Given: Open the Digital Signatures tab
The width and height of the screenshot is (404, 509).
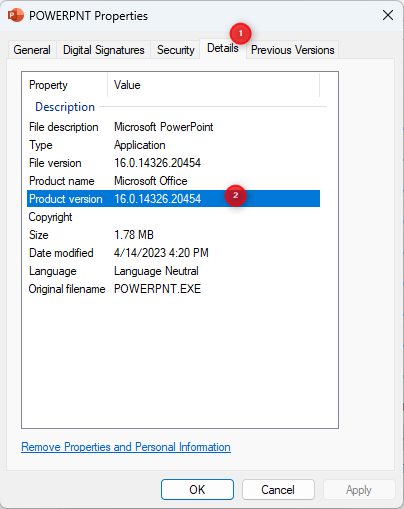Looking at the screenshot, I should tap(104, 50).
